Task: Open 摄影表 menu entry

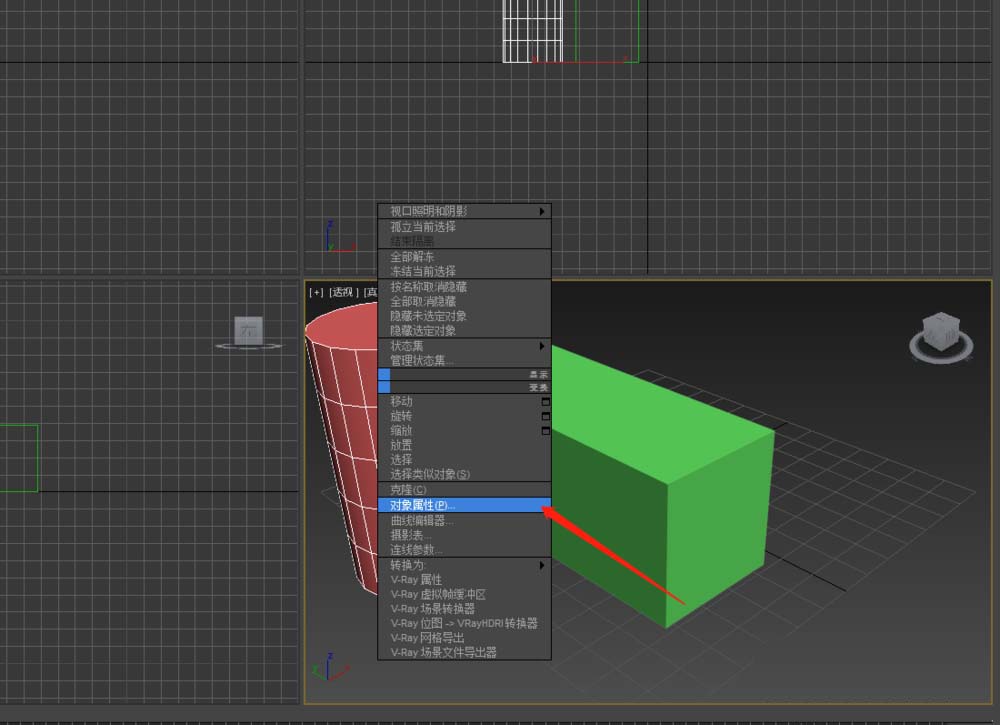Action: pos(464,536)
